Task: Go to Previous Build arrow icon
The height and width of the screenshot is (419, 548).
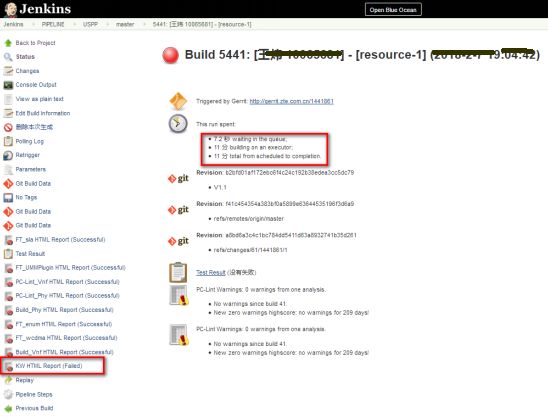Action: coord(8,409)
